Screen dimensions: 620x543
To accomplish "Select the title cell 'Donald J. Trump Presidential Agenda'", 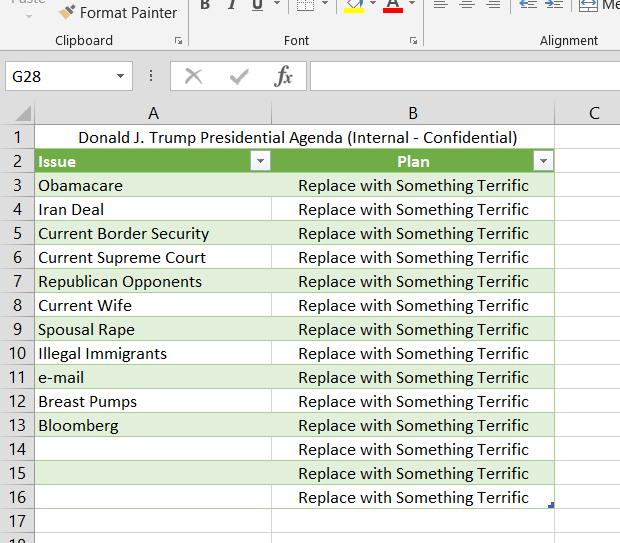I will (297, 138).
